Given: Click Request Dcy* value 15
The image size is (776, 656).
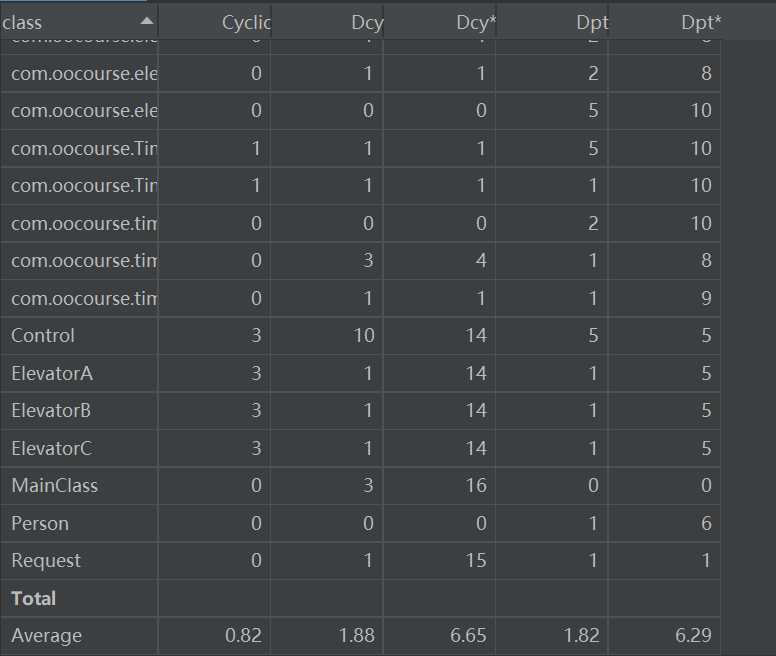Looking at the screenshot, I should [x=476, y=561].
